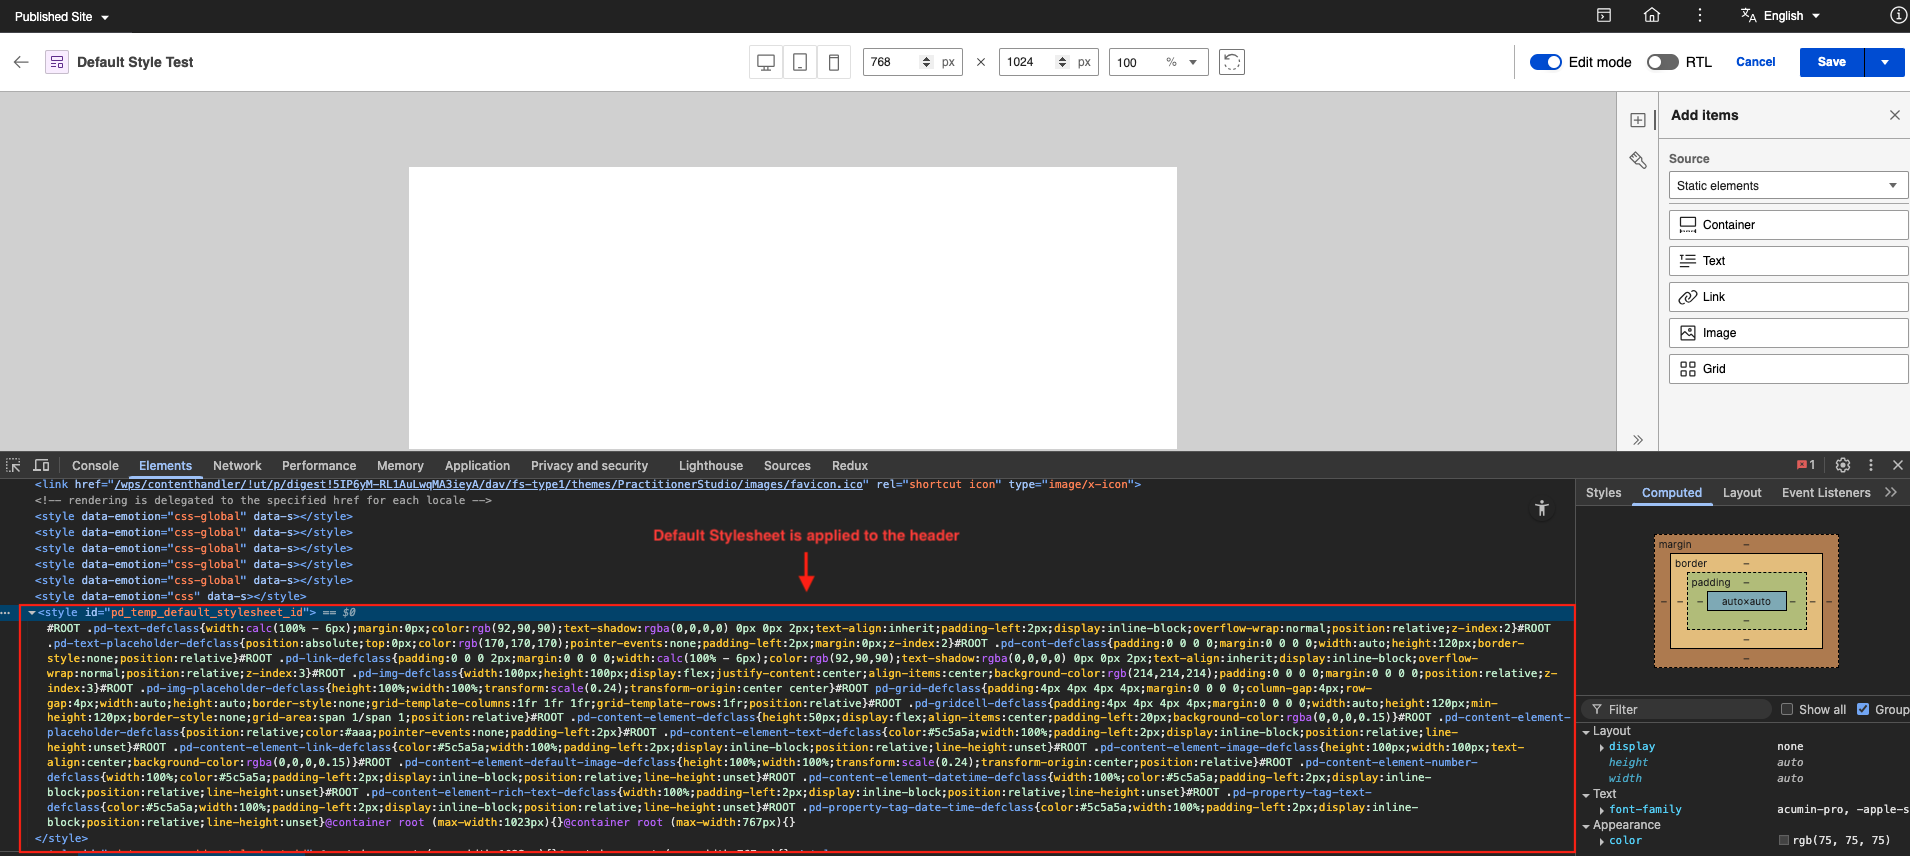
Task: Select the desktop viewport icon
Action: 766,62
